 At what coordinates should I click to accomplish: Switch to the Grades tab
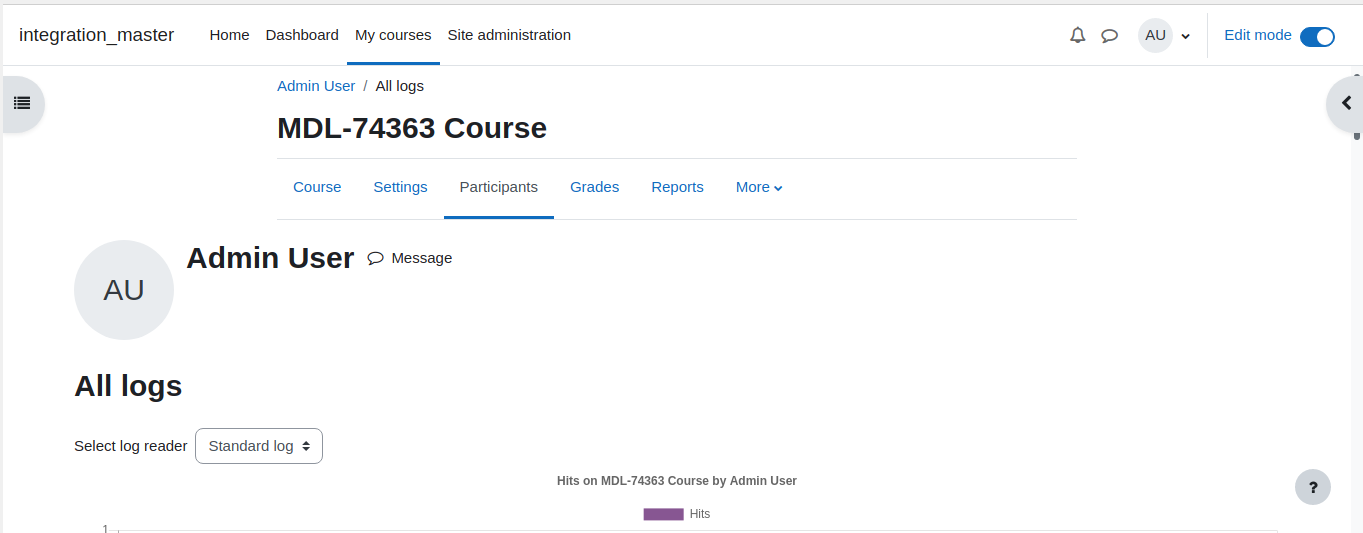[x=594, y=187]
